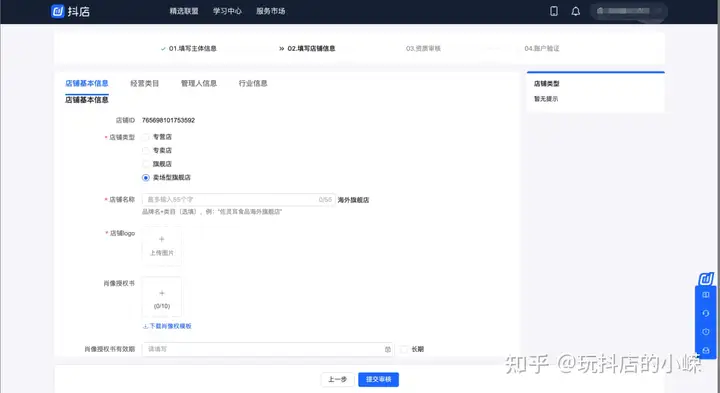Open the account dropdown in header

pos(629,11)
